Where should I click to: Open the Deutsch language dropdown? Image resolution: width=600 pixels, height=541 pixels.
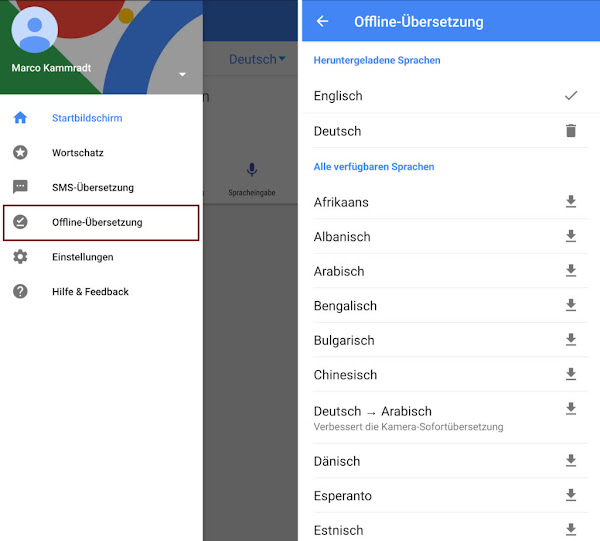coord(257,59)
